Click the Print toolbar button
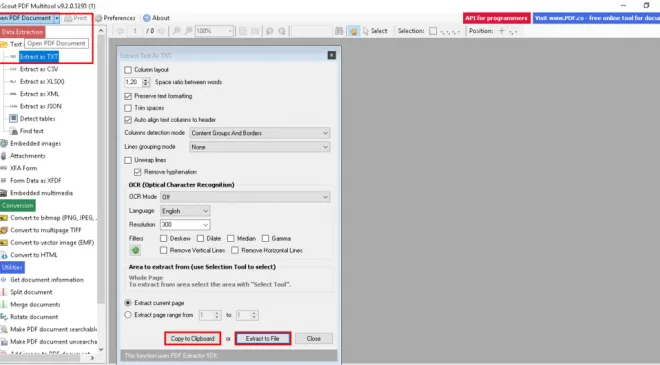This screenshot has width=660, height=365. pyautogui.click(x=76, y=18)
